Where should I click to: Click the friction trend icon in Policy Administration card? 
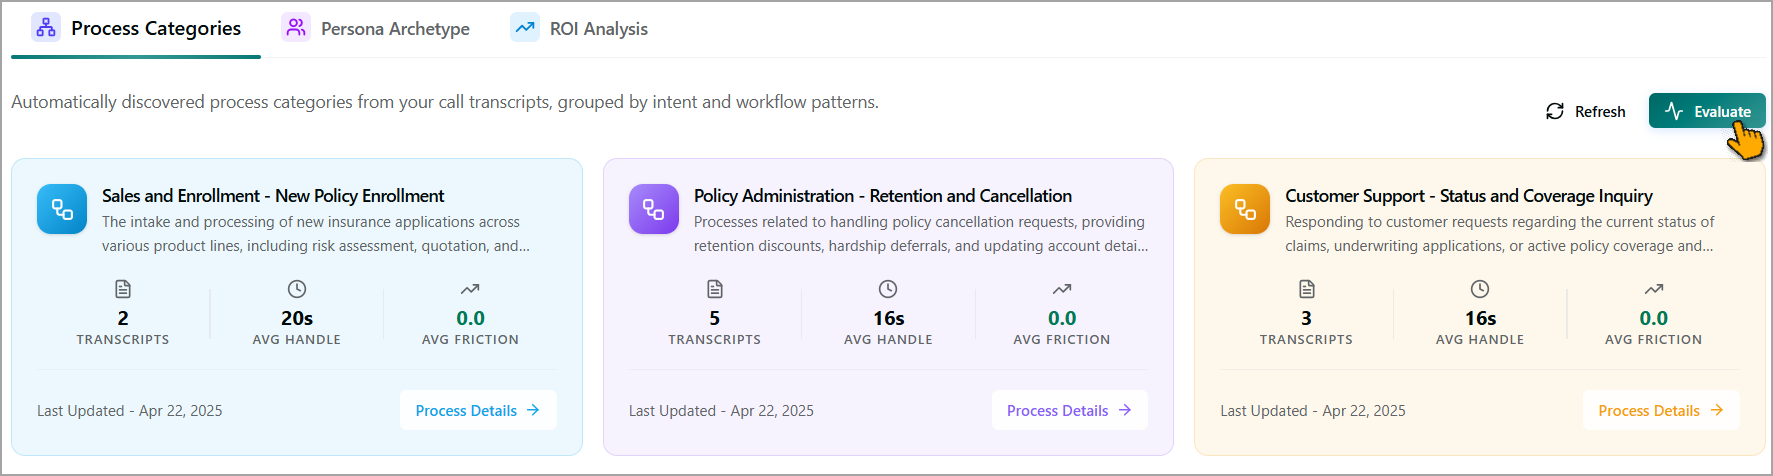[1062, 289]
